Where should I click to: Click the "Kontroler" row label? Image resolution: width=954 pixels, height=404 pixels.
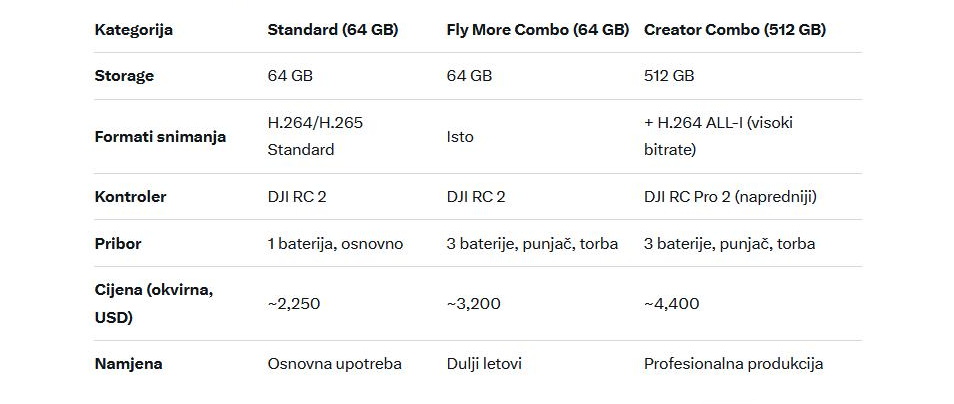pyautogui.click(x=130, y=196)
